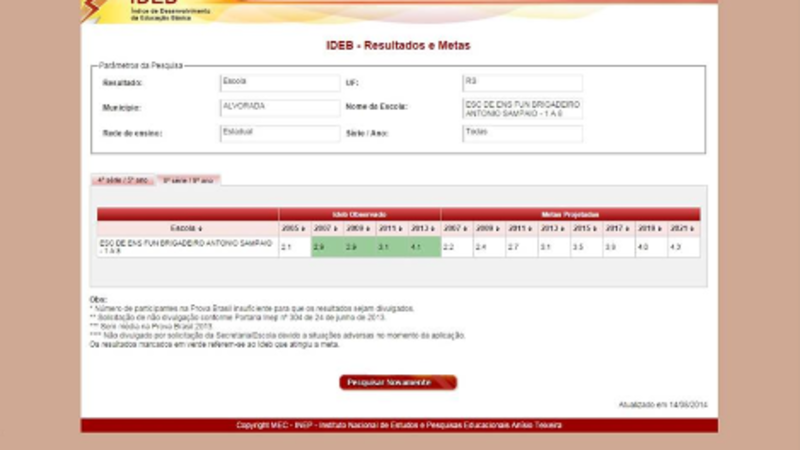The width and height of the screenshot is (800, 450).
Task: Sort by Metas Projetadas 2017 column
Action: coord(618,228)
